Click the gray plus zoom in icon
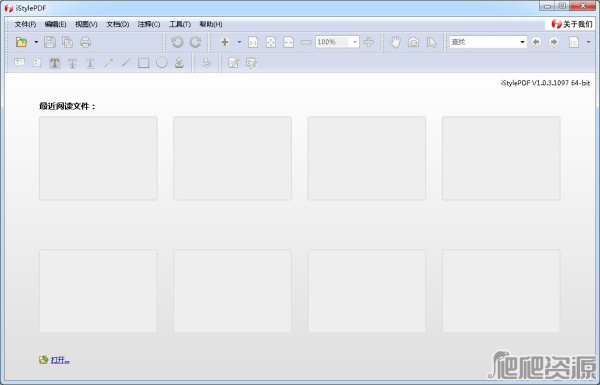The width and height of the screenshot is (600, 385). [368, 42]
